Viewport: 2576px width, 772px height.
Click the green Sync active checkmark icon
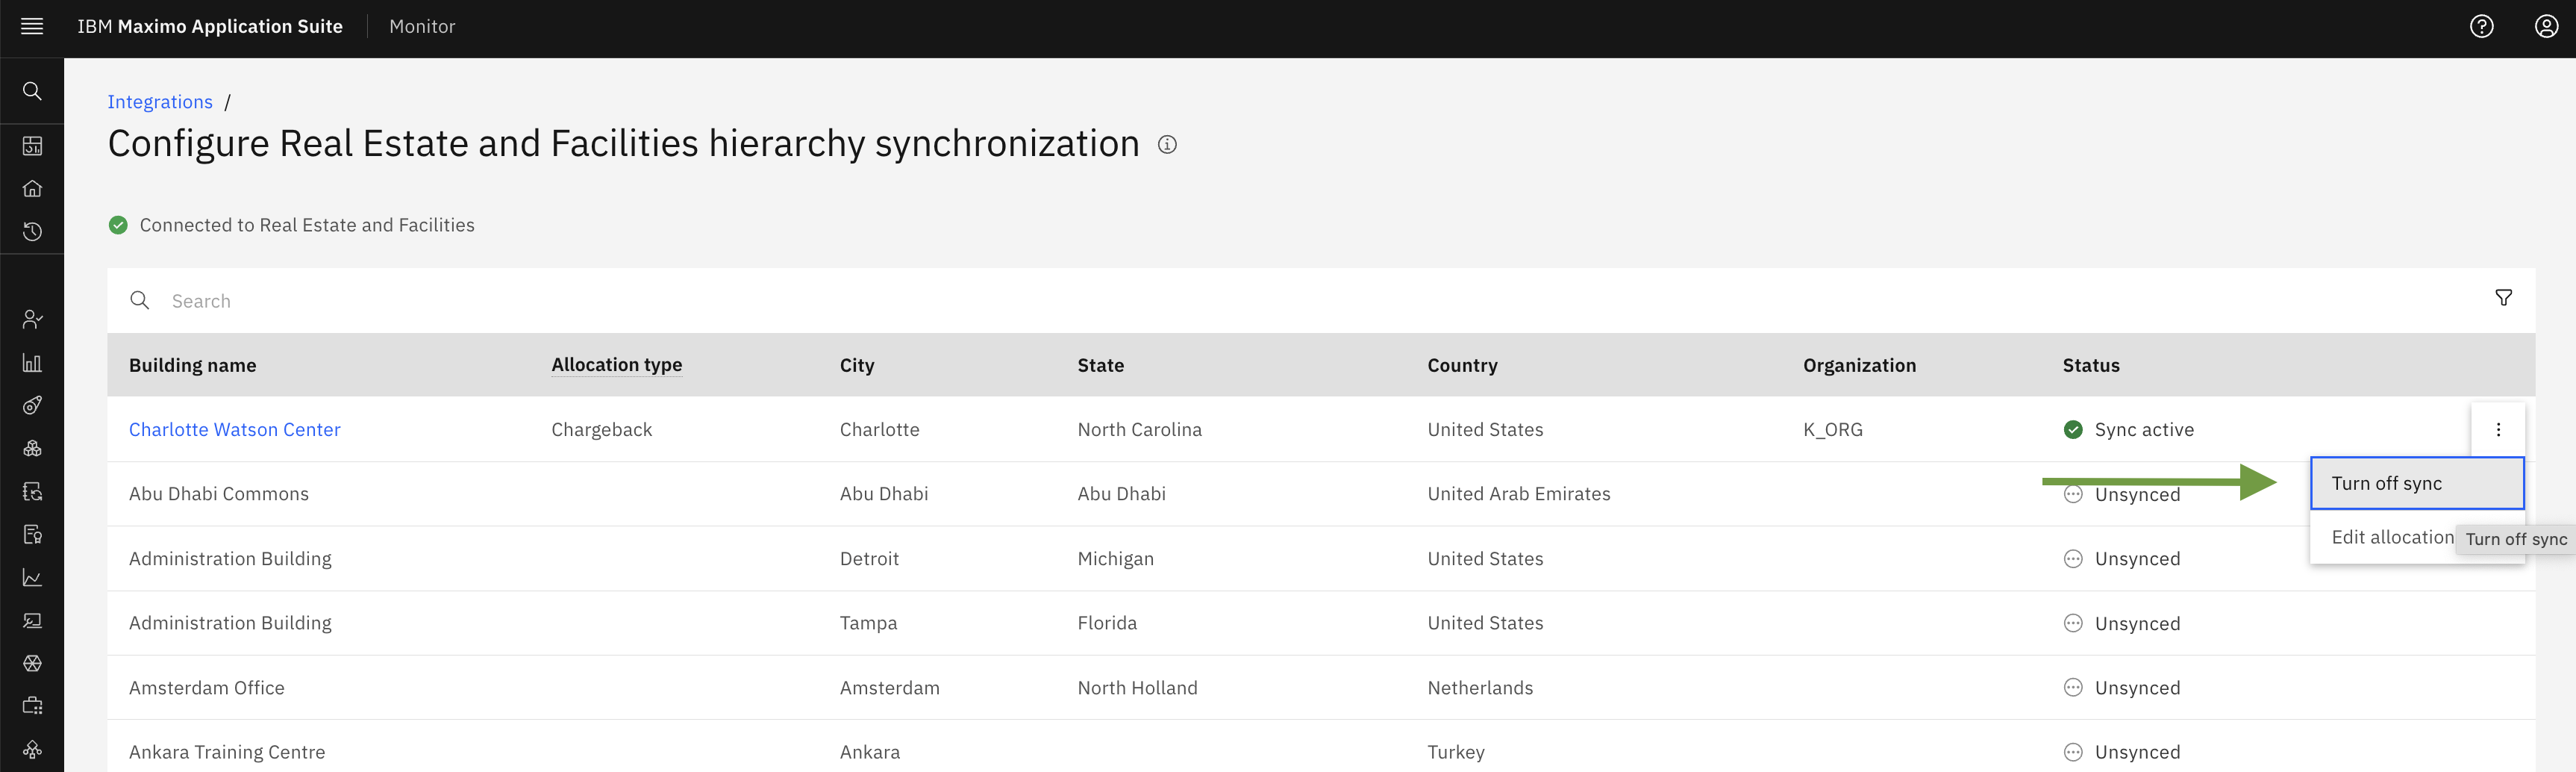[2073, 430]
